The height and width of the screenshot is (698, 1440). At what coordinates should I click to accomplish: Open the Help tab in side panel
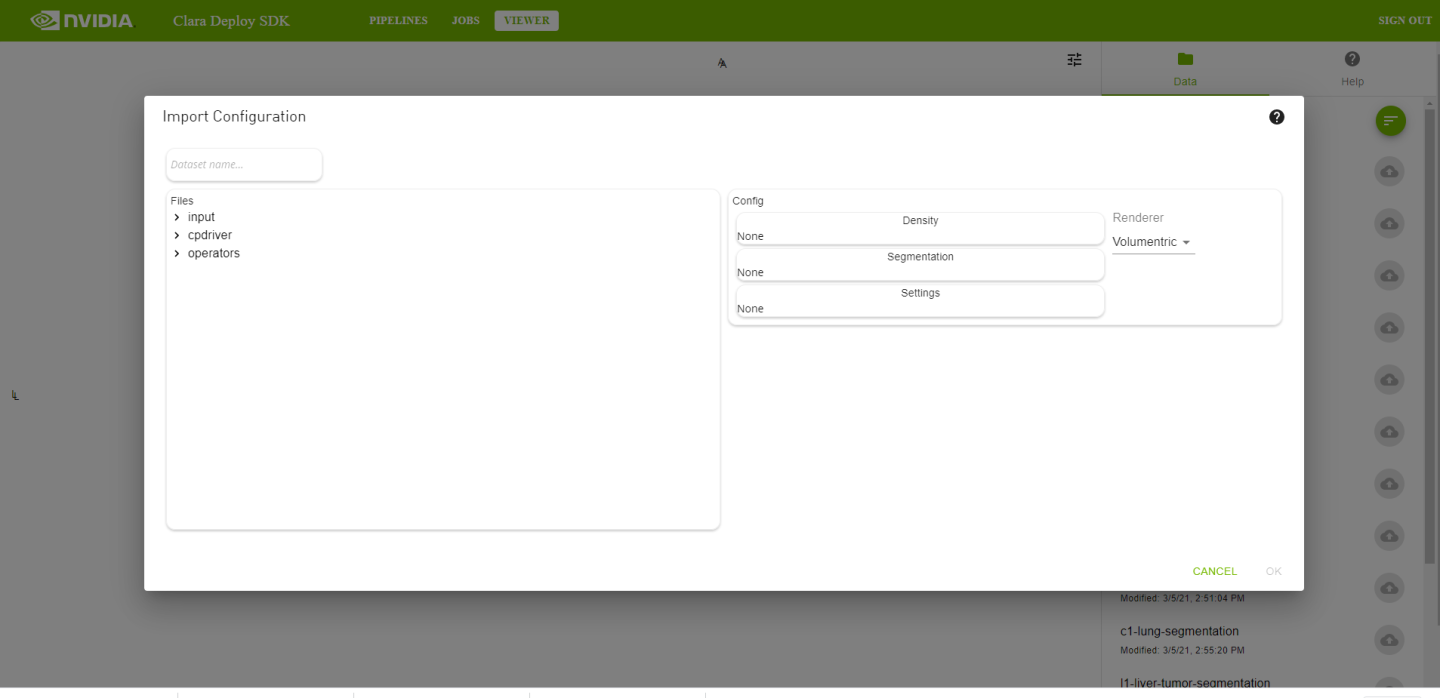(1352, 68)
